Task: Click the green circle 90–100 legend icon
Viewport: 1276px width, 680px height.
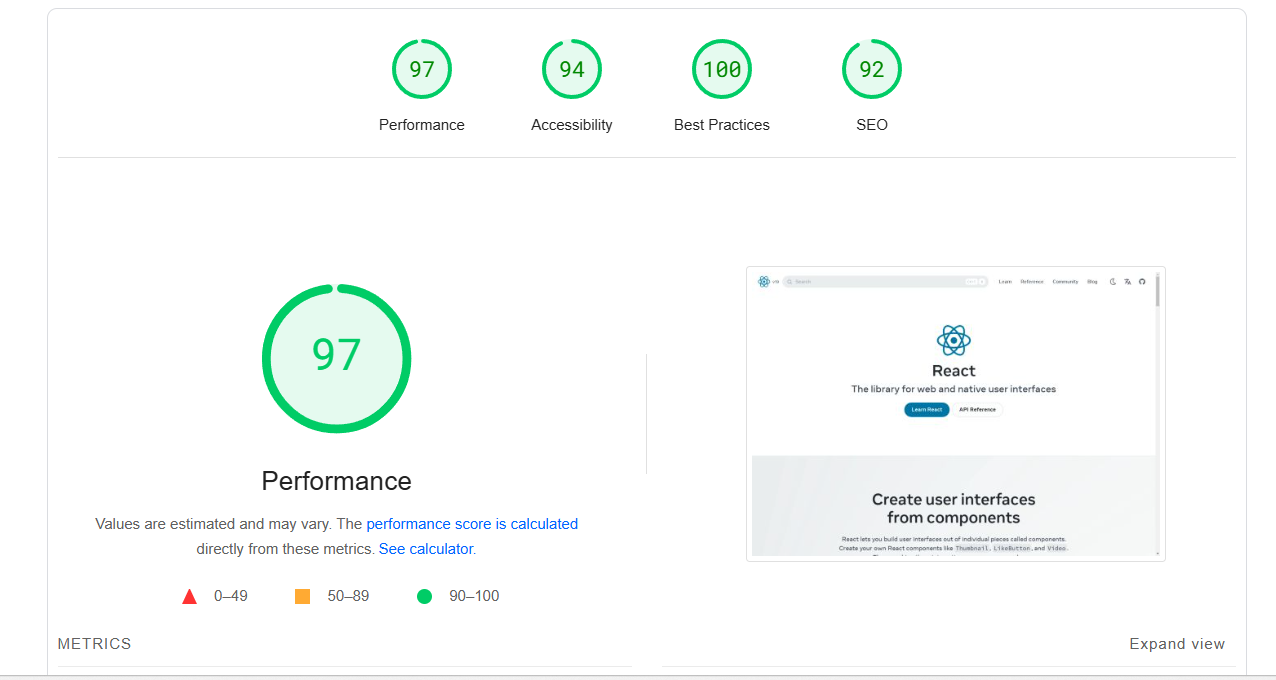Action: (424, 597)
